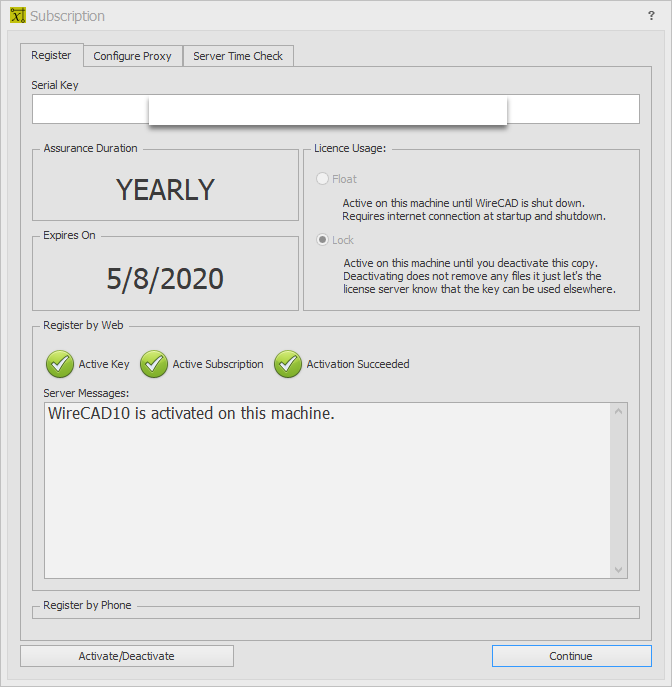The height and width of the screenshot is (687, 672).
Task: Click the YEARLY assurance duration display
Action: click(x=165, y=189)
